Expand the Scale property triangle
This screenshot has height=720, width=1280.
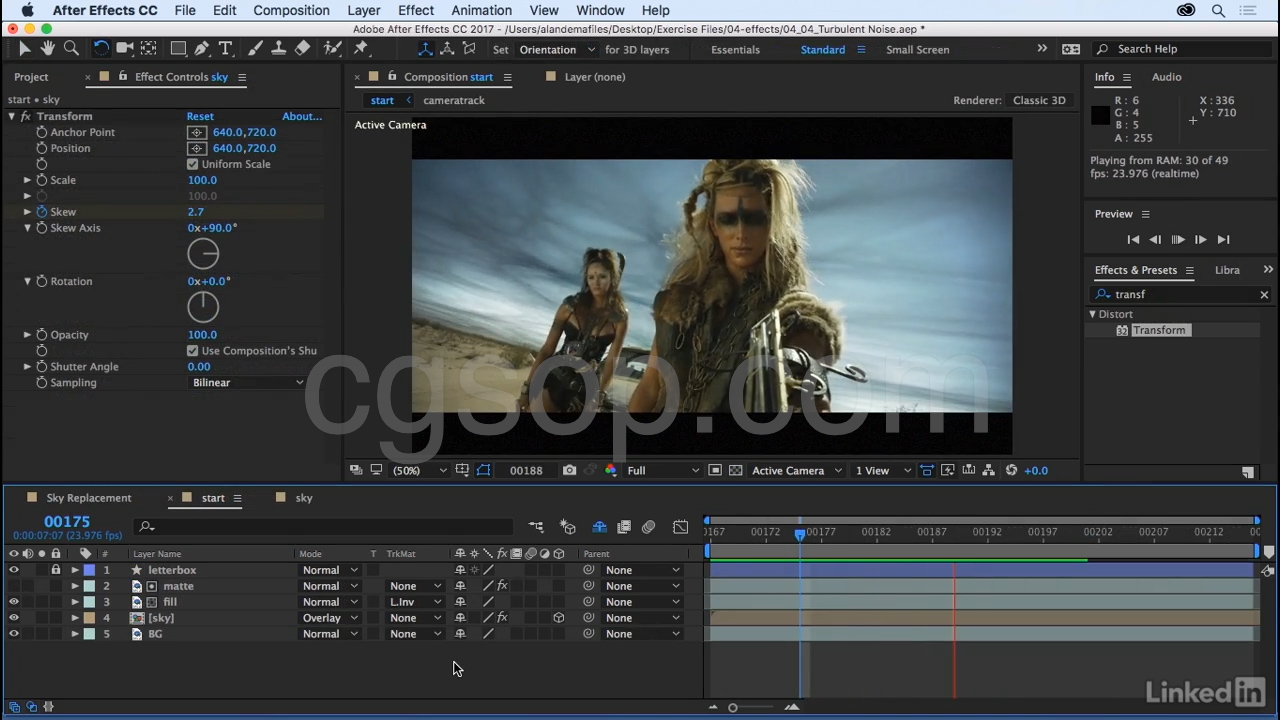coord(27,180)
